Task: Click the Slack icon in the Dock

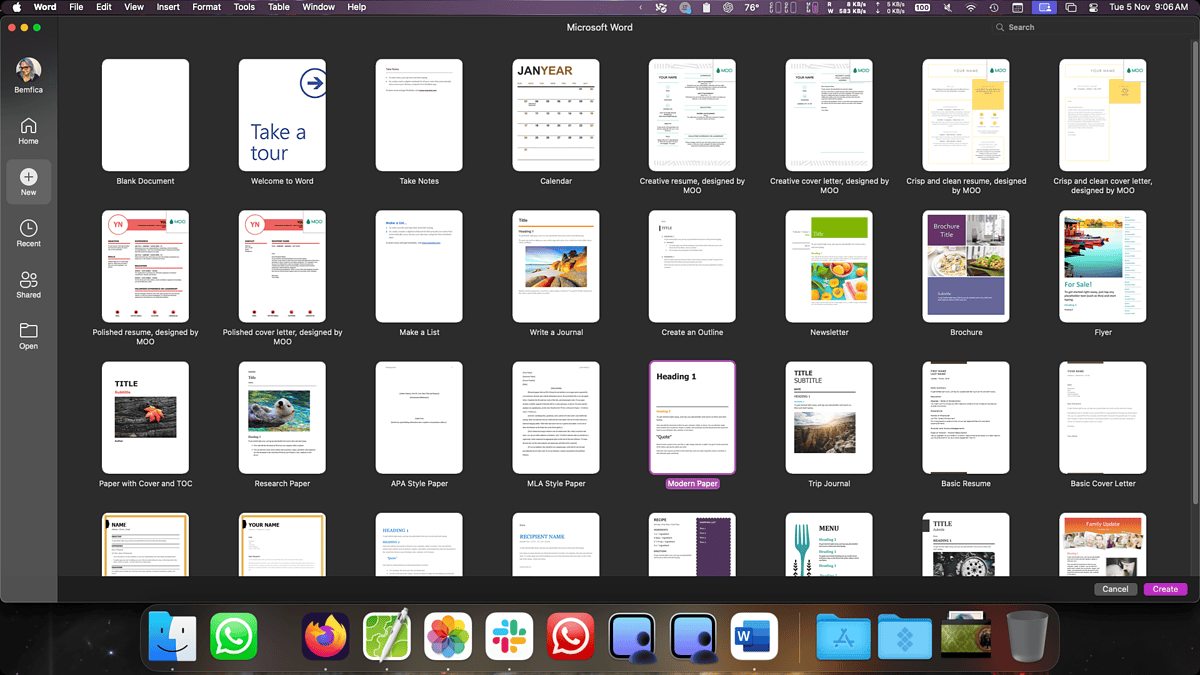Action: (x=509, y=636)
